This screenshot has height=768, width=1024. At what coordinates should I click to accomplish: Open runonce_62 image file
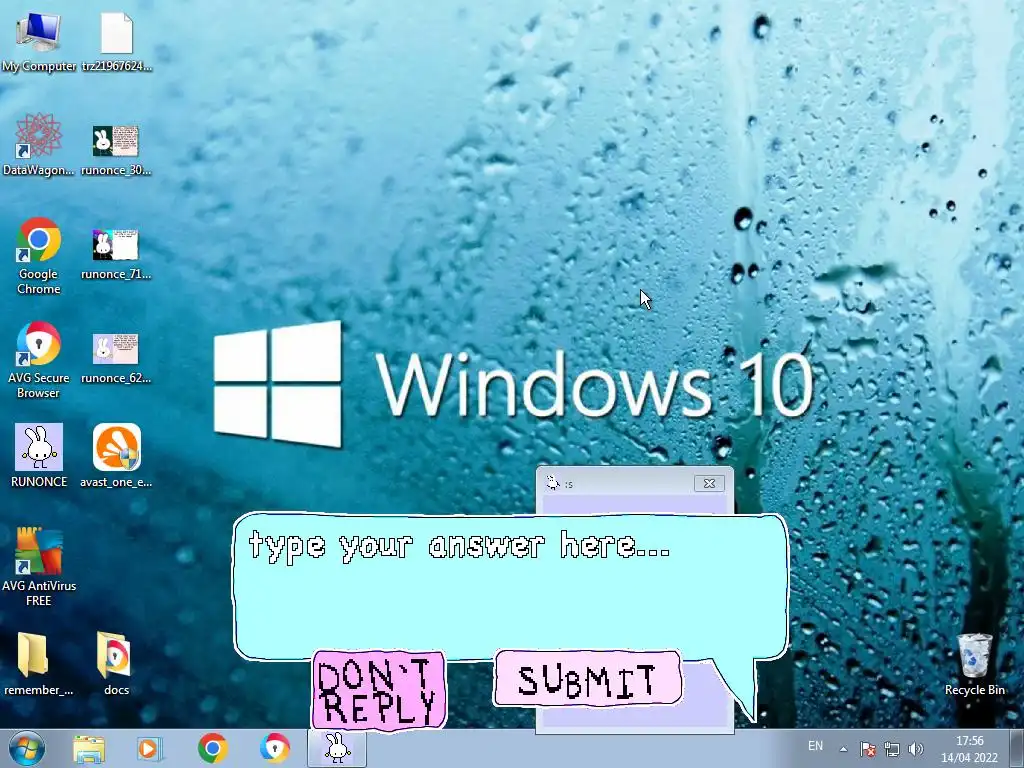click(116, 358)
